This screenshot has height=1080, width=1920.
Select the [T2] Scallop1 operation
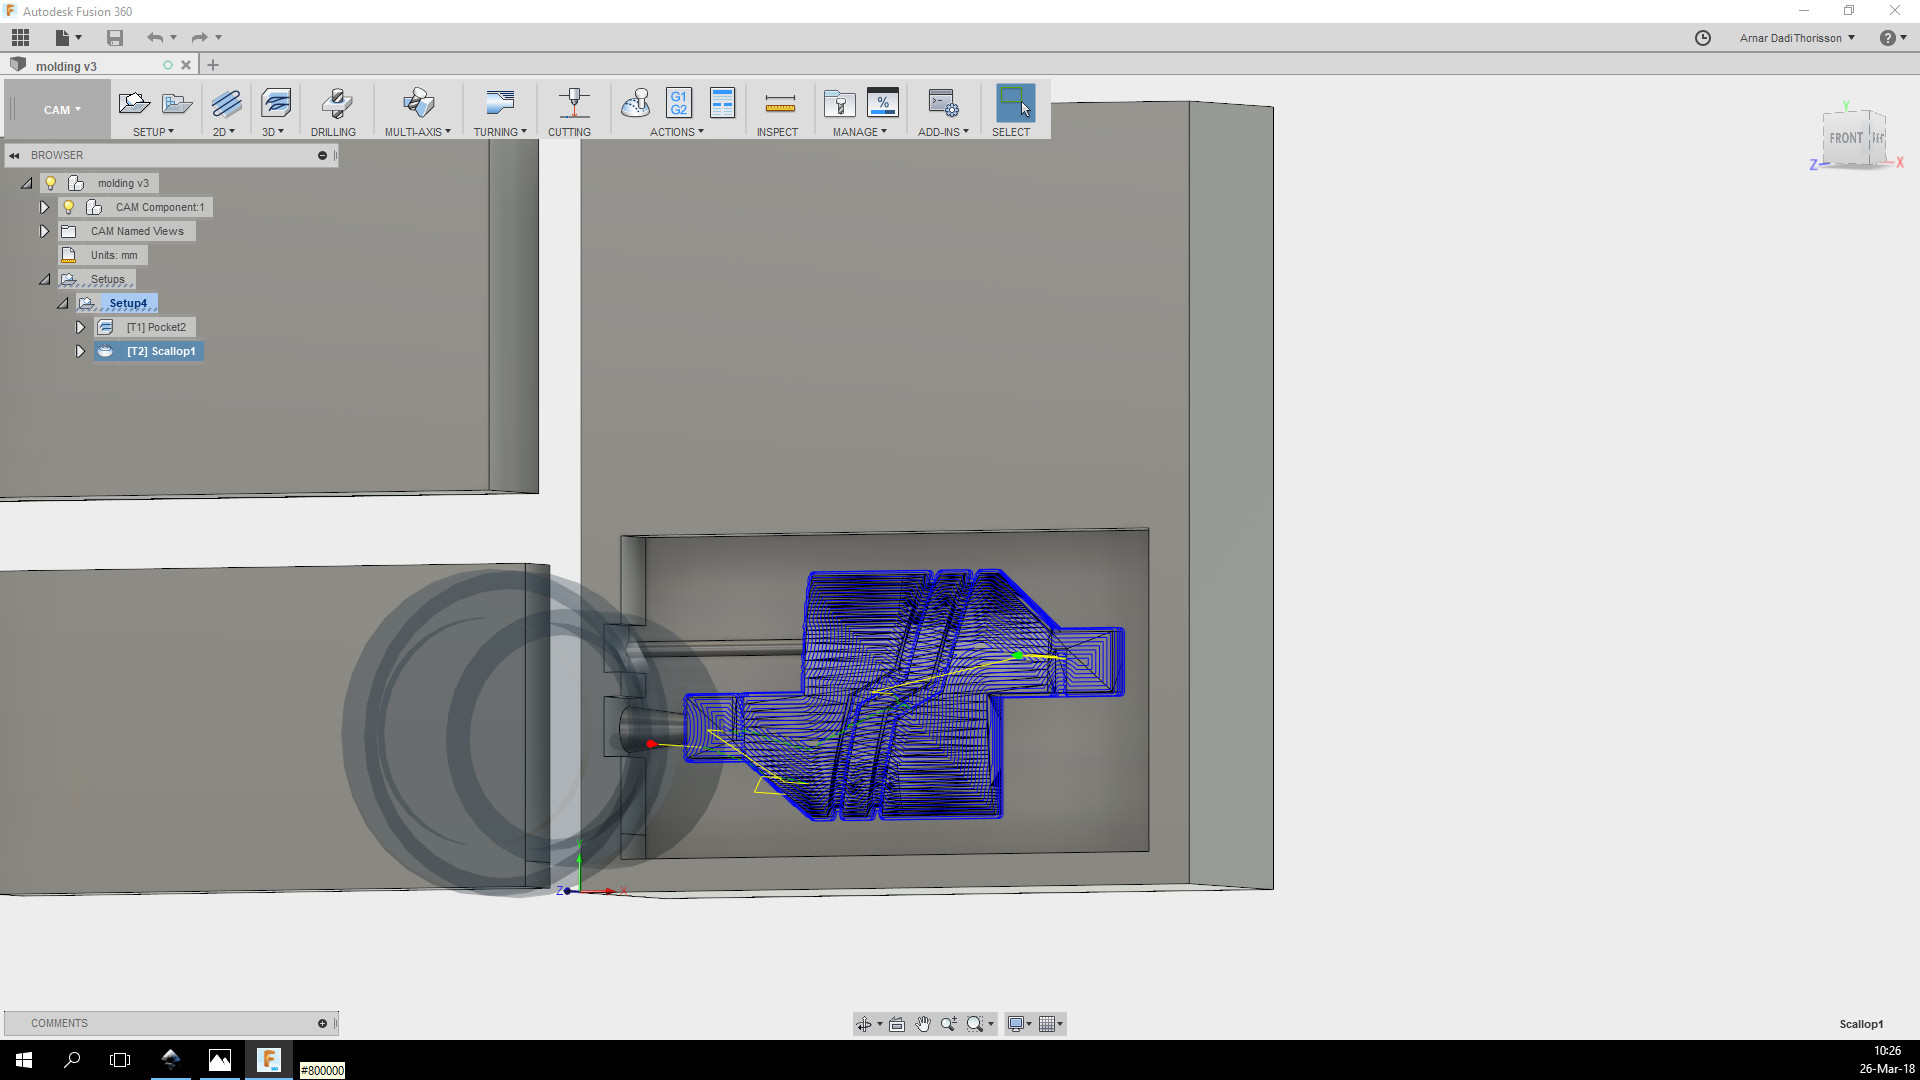tap(160, 351)
